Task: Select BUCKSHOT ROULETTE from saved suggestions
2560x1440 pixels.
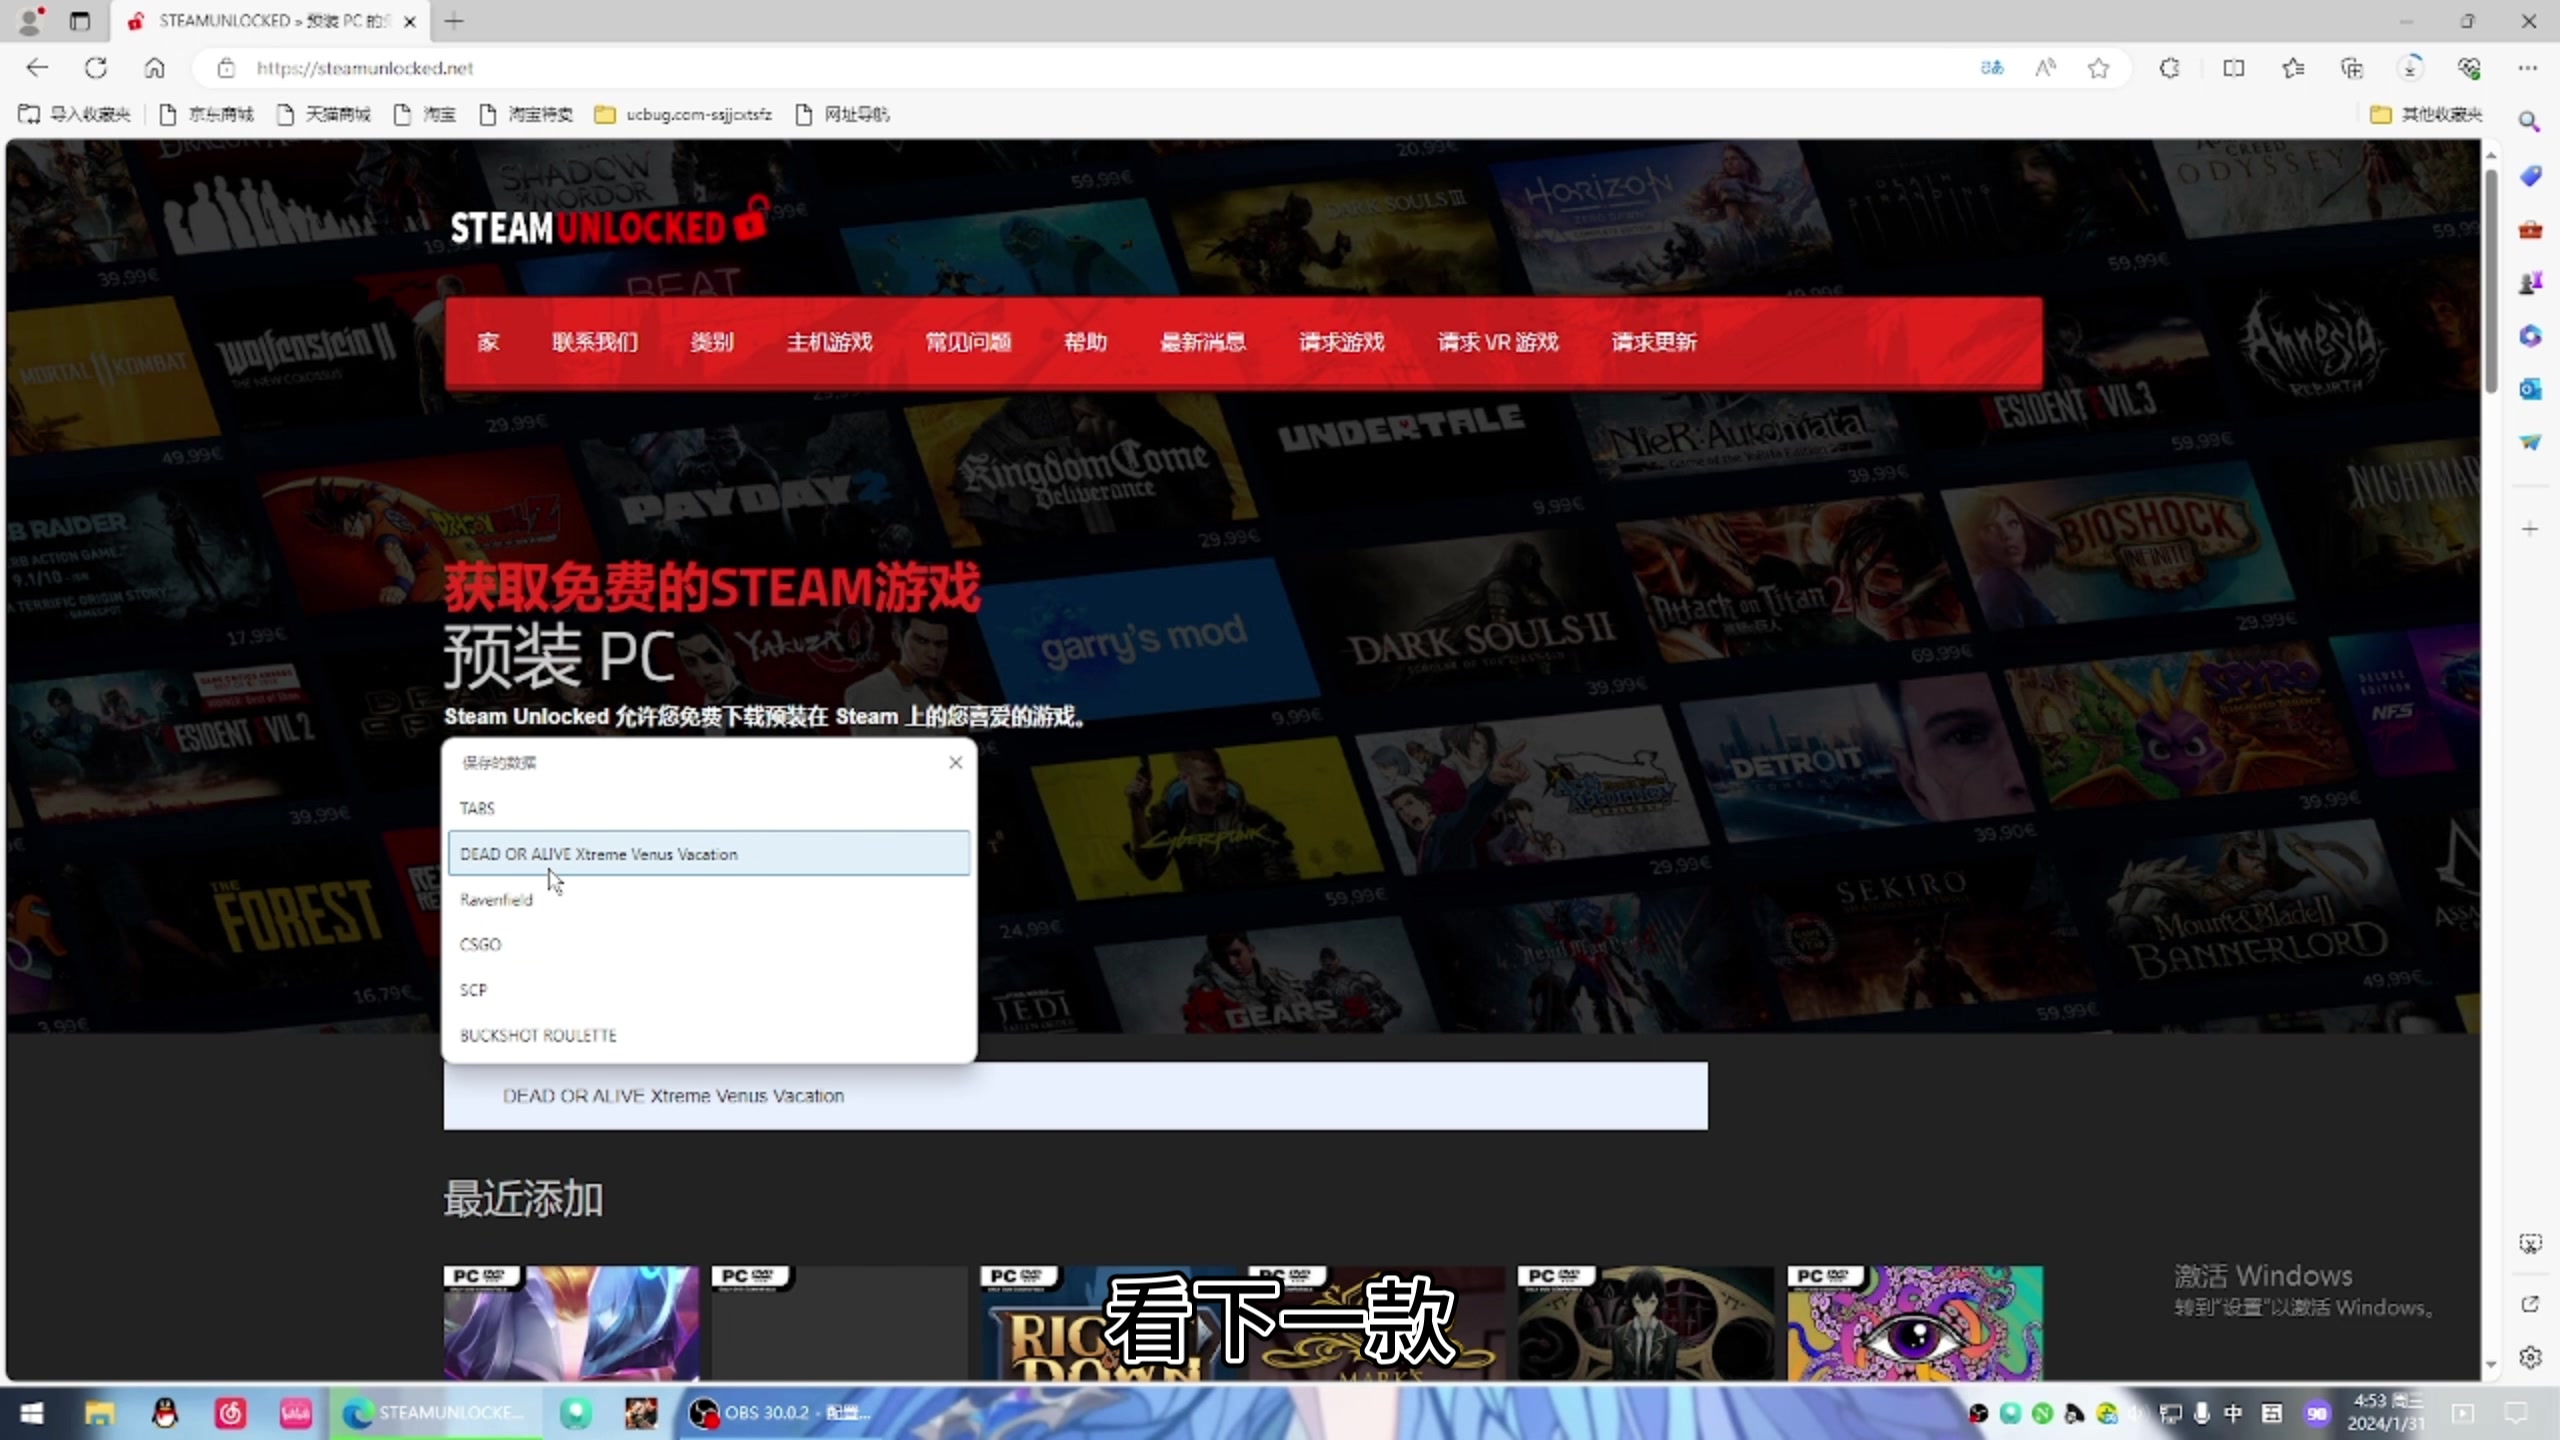Action: pyautogui.click(x=709, y=1035)
